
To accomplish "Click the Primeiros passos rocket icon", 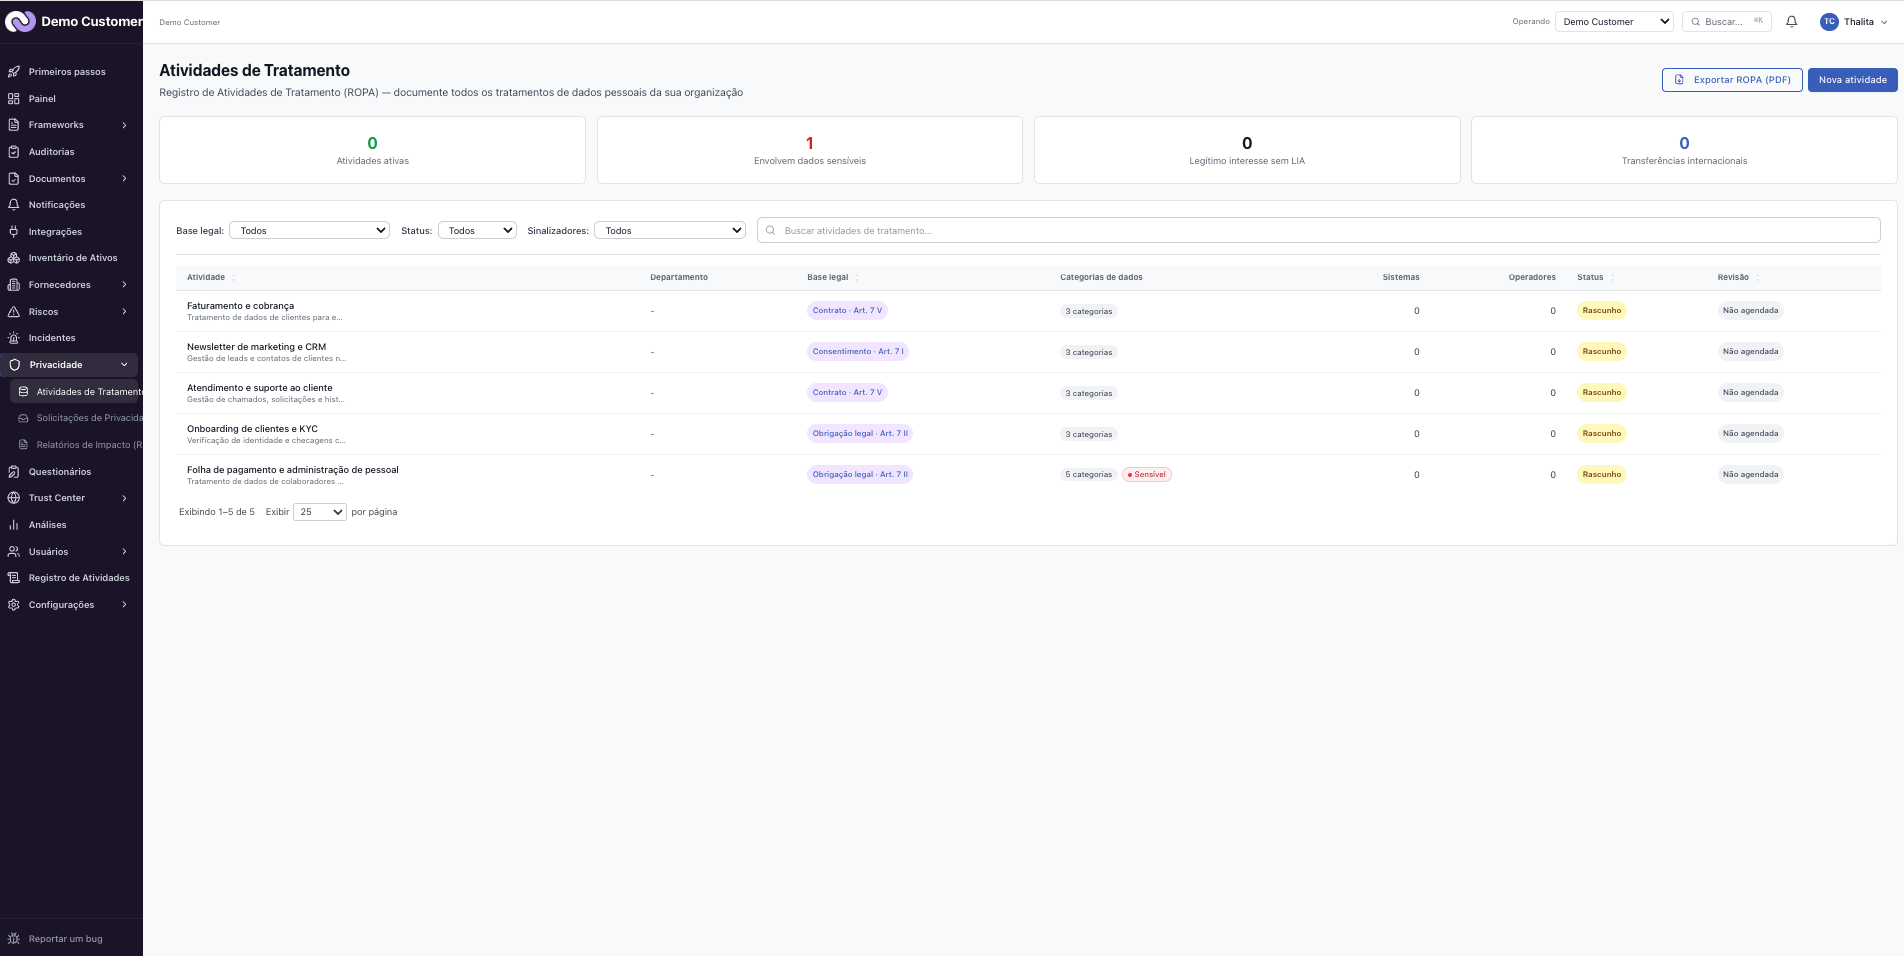I will click(x=14, y=72).
